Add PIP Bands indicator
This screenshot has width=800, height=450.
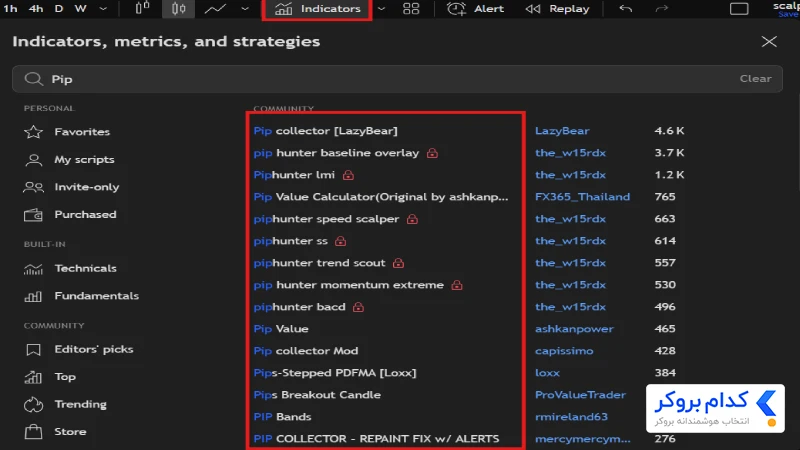(282, 416)
